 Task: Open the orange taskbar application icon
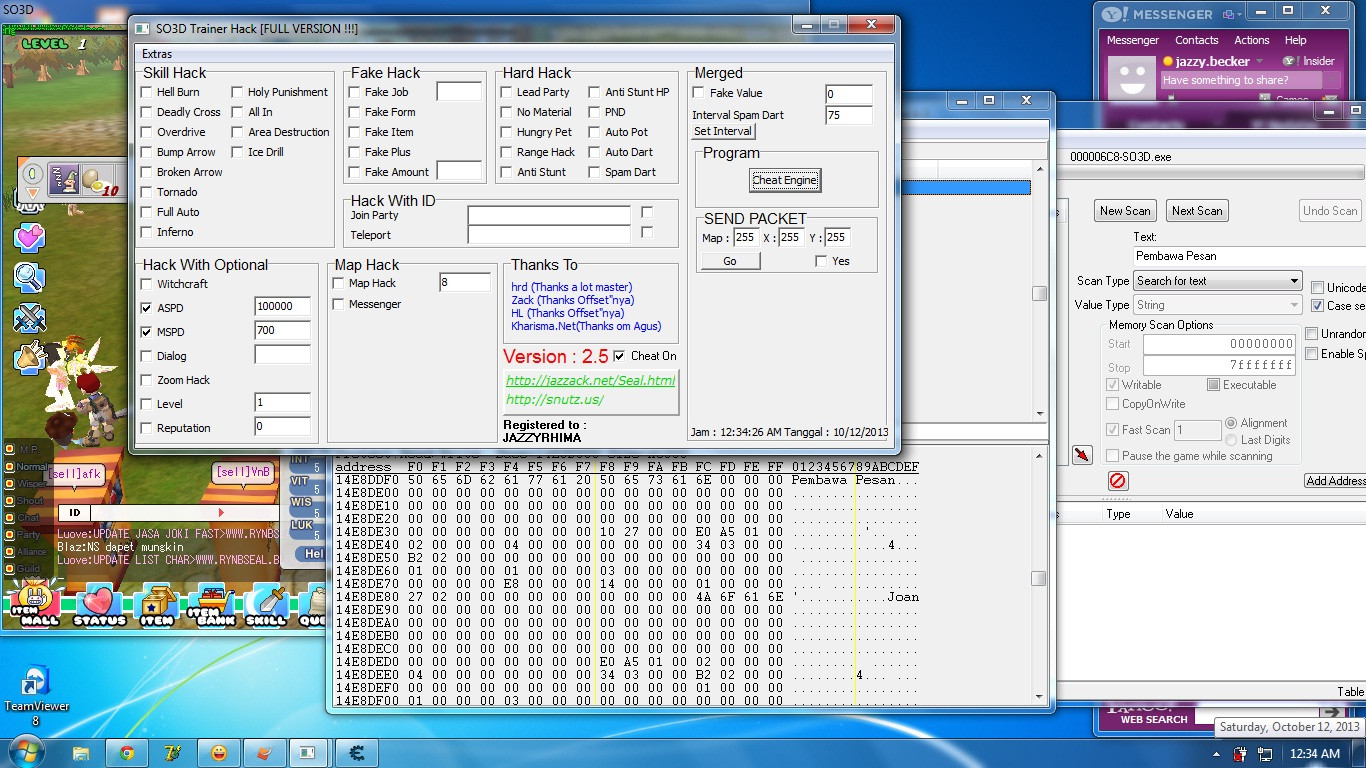pos(264,752)
